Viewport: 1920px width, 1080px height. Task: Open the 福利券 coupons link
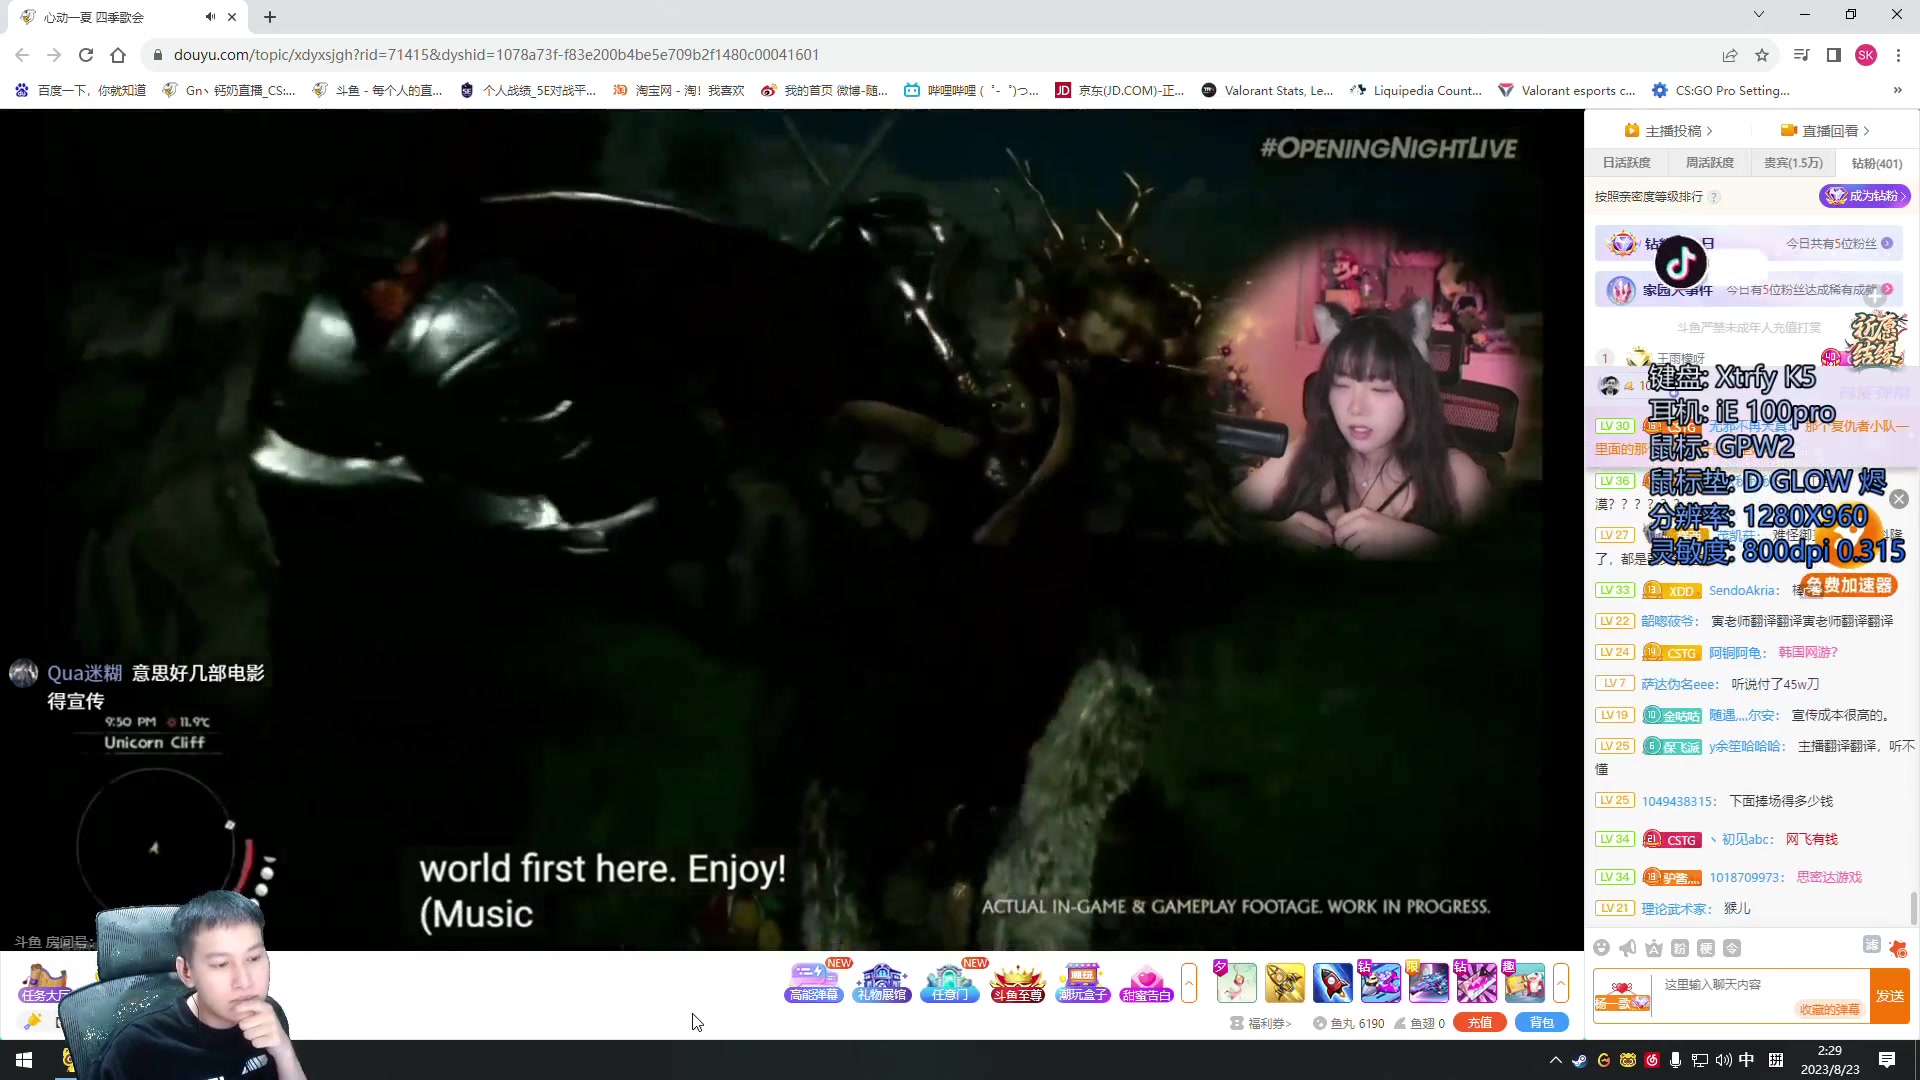pyautogui.click(x=1261, y=1023)
